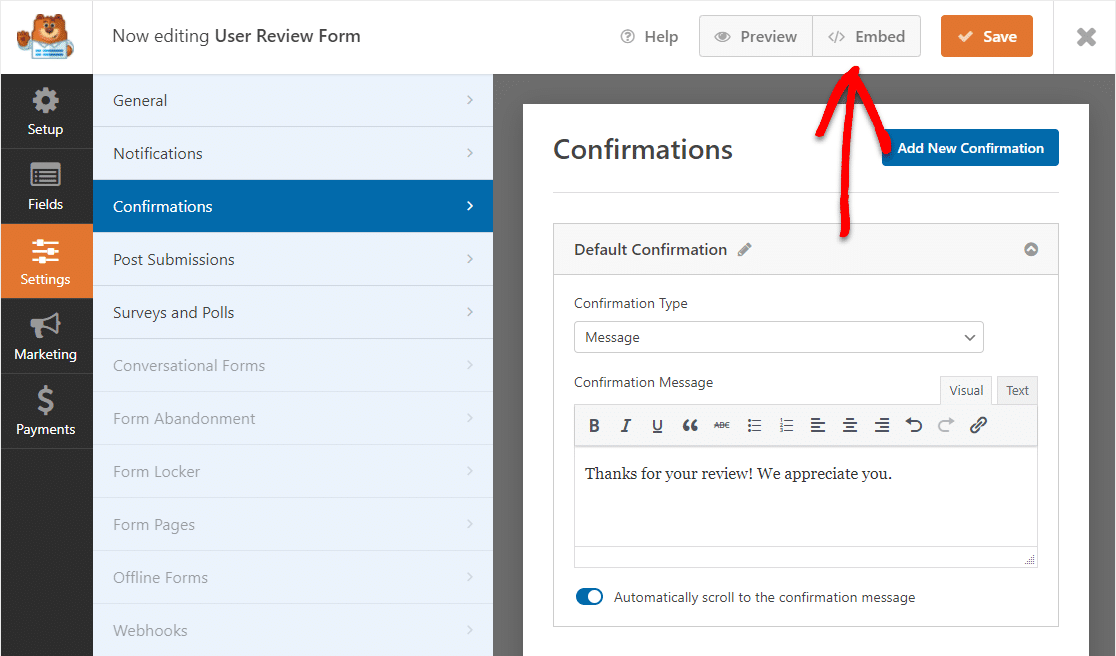This screenshot has width=1116, height=656.
Task: Open Offline Forms settings
Action: pos(293,578)
